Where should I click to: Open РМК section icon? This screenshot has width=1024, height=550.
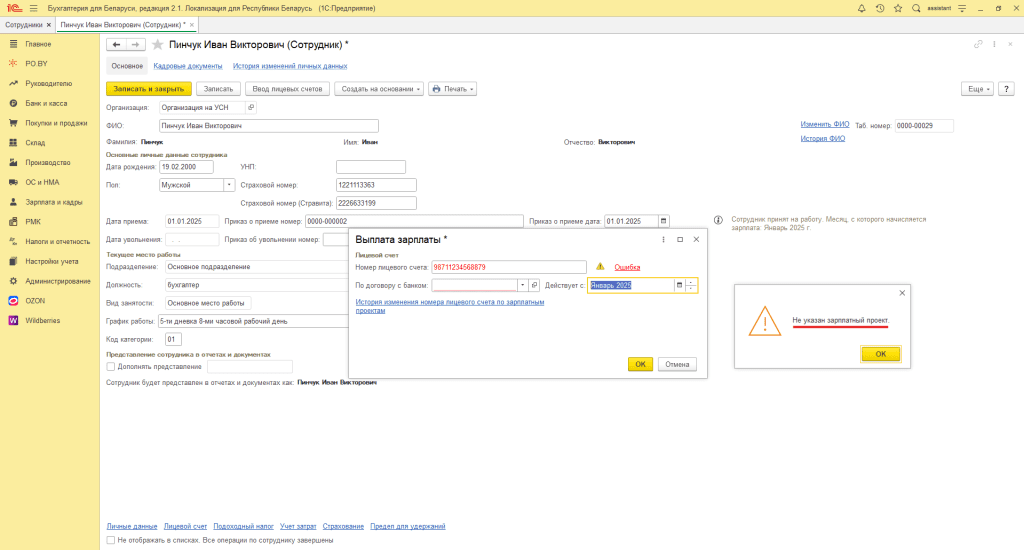click(13, 221)
